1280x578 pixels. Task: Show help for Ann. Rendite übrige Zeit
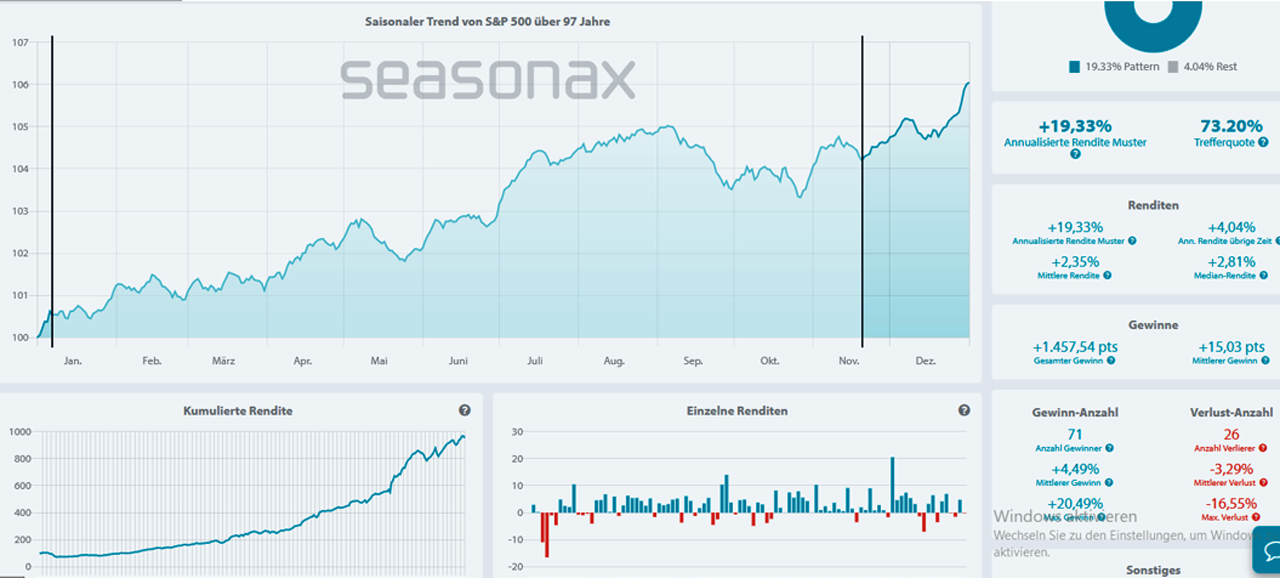coord(1277,241)
